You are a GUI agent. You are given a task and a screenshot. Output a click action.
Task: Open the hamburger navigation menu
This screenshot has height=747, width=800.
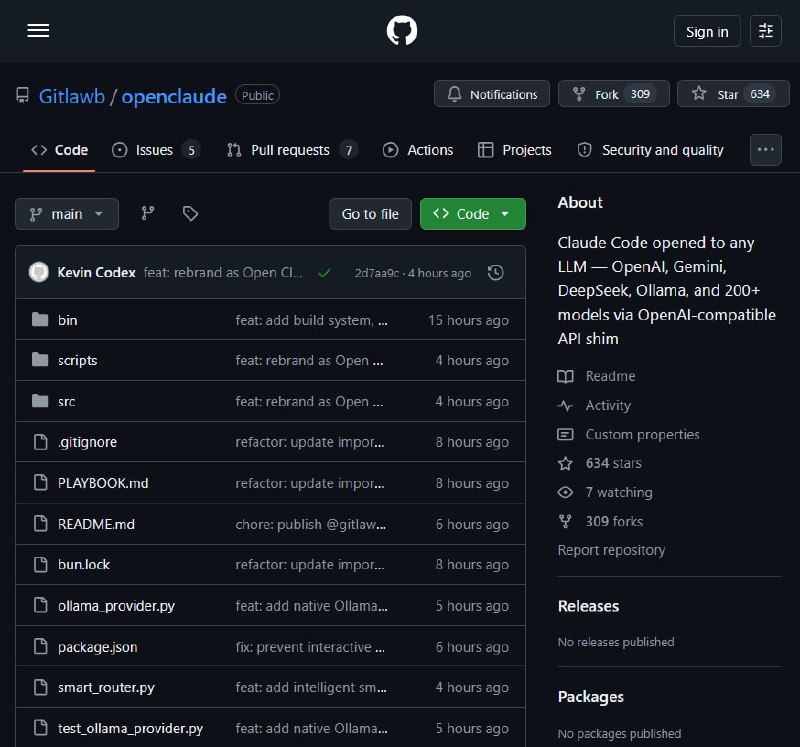(x=38, y=31)
